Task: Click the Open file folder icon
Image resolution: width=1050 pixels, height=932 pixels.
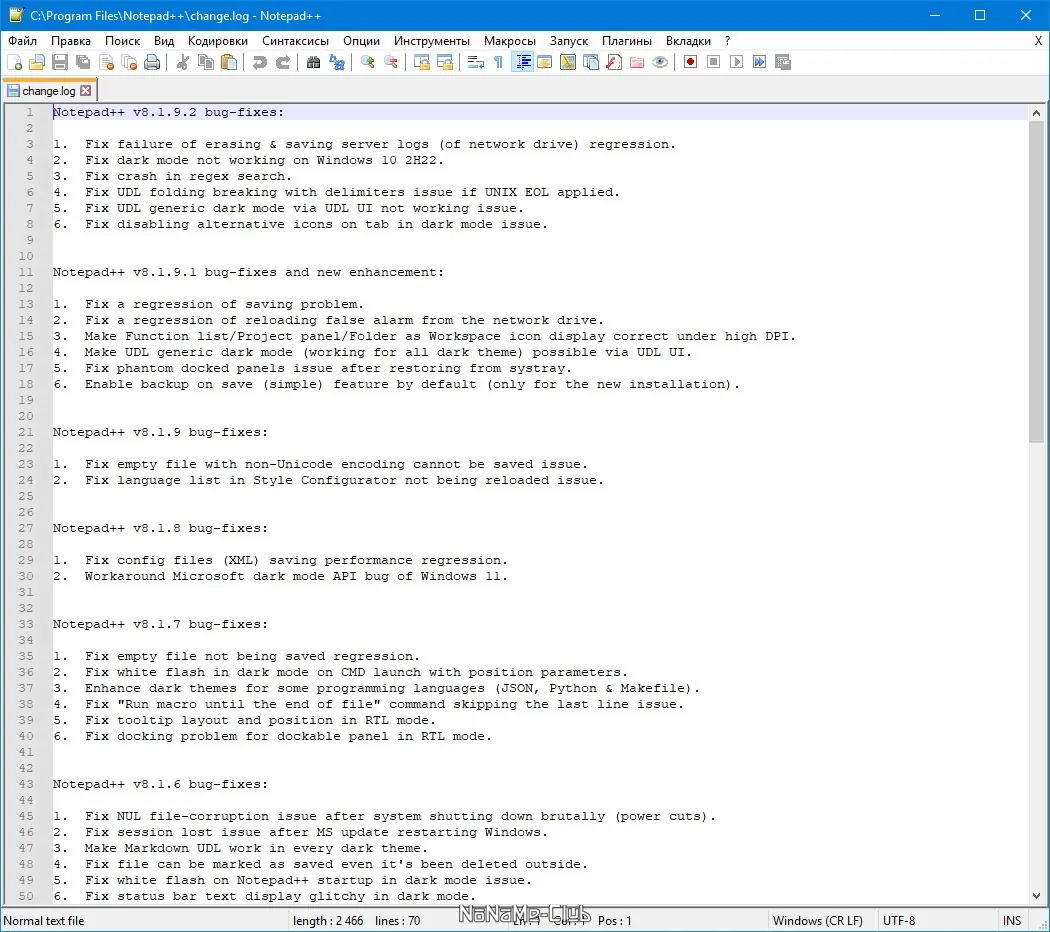Action: point(38,62)
